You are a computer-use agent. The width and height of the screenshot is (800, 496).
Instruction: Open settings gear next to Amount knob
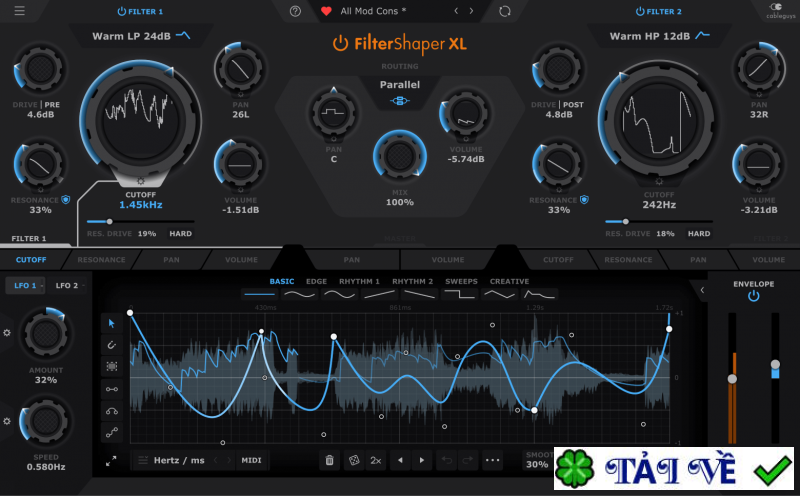7,333
